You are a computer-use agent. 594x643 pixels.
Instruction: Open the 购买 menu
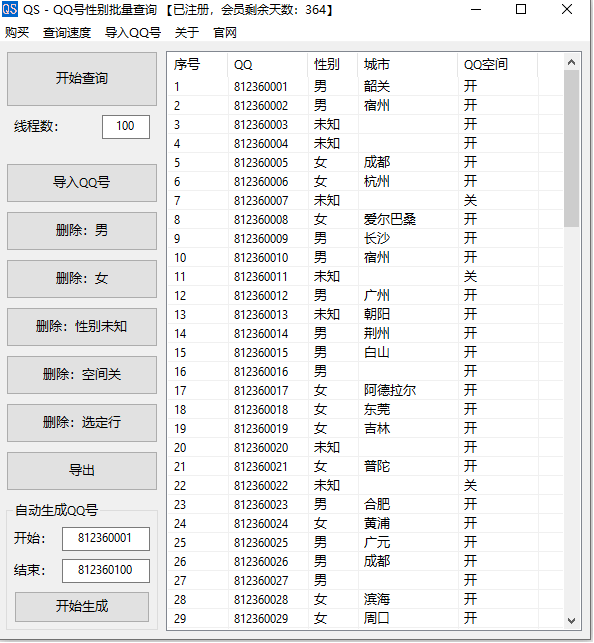(x=17, y=32)
